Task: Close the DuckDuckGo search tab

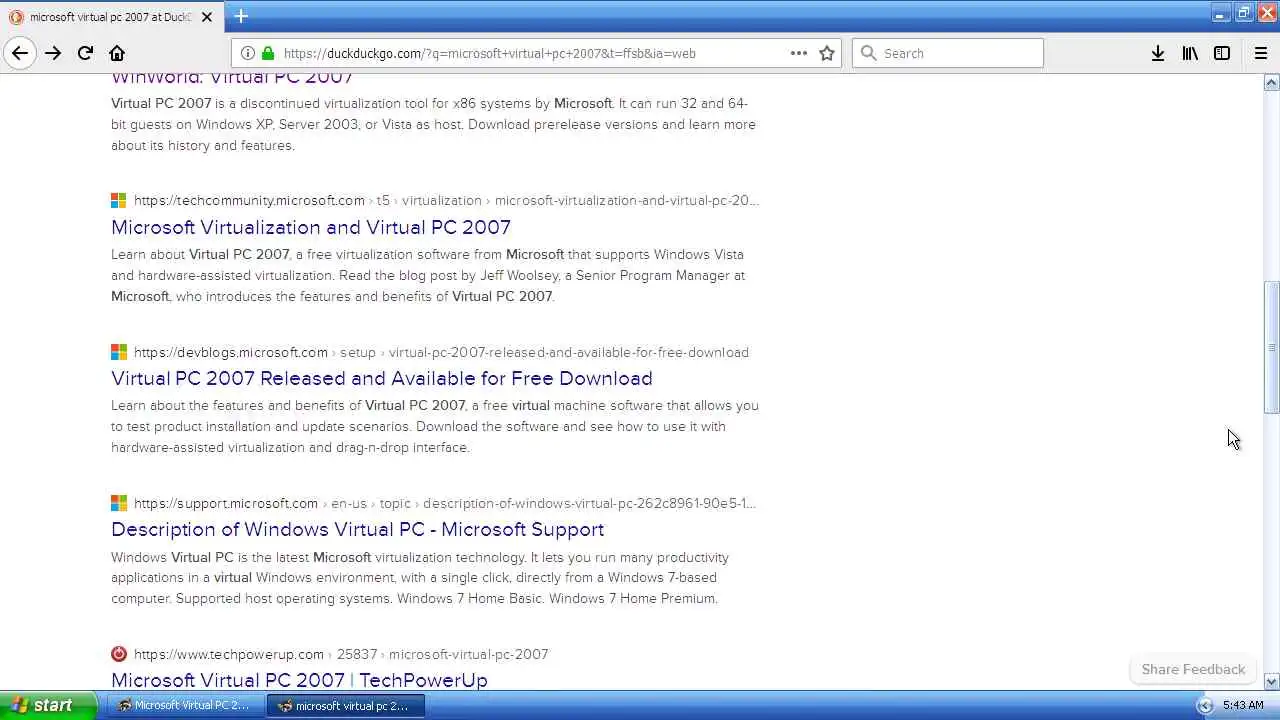Action: point(207,17)
